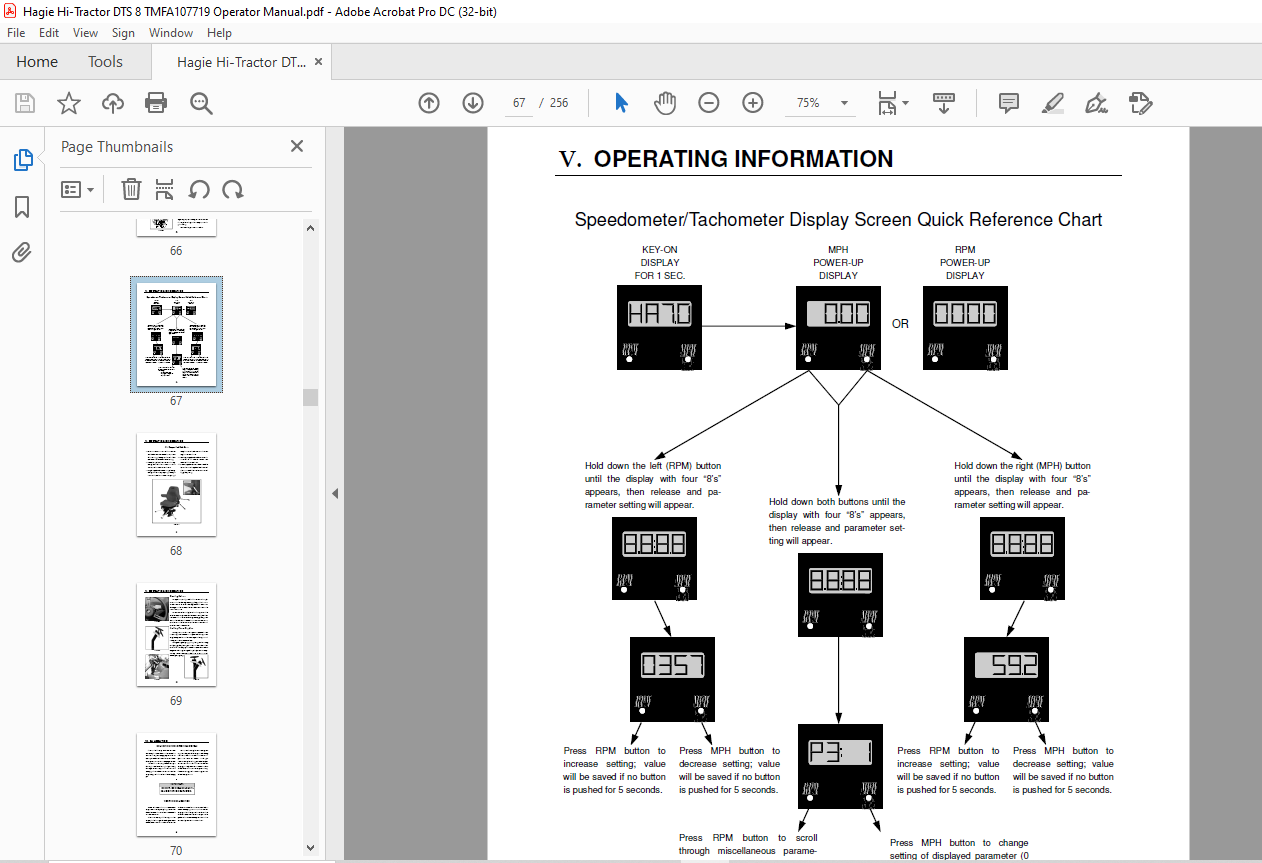Close the Hagie Hi-Tractor document tab
The image size is (1262, 863).
(x=319, y=62)
